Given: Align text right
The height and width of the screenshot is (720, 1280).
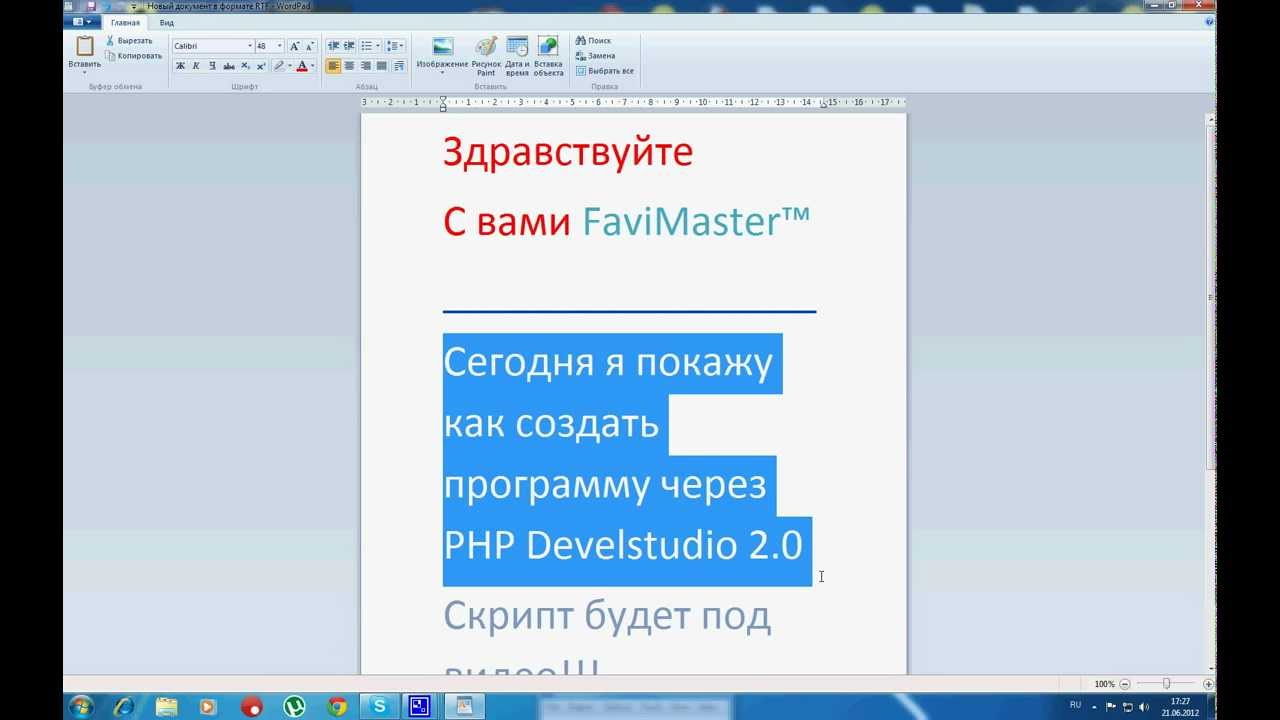Looking at the screenshot, I should click(x=366, y=66).
